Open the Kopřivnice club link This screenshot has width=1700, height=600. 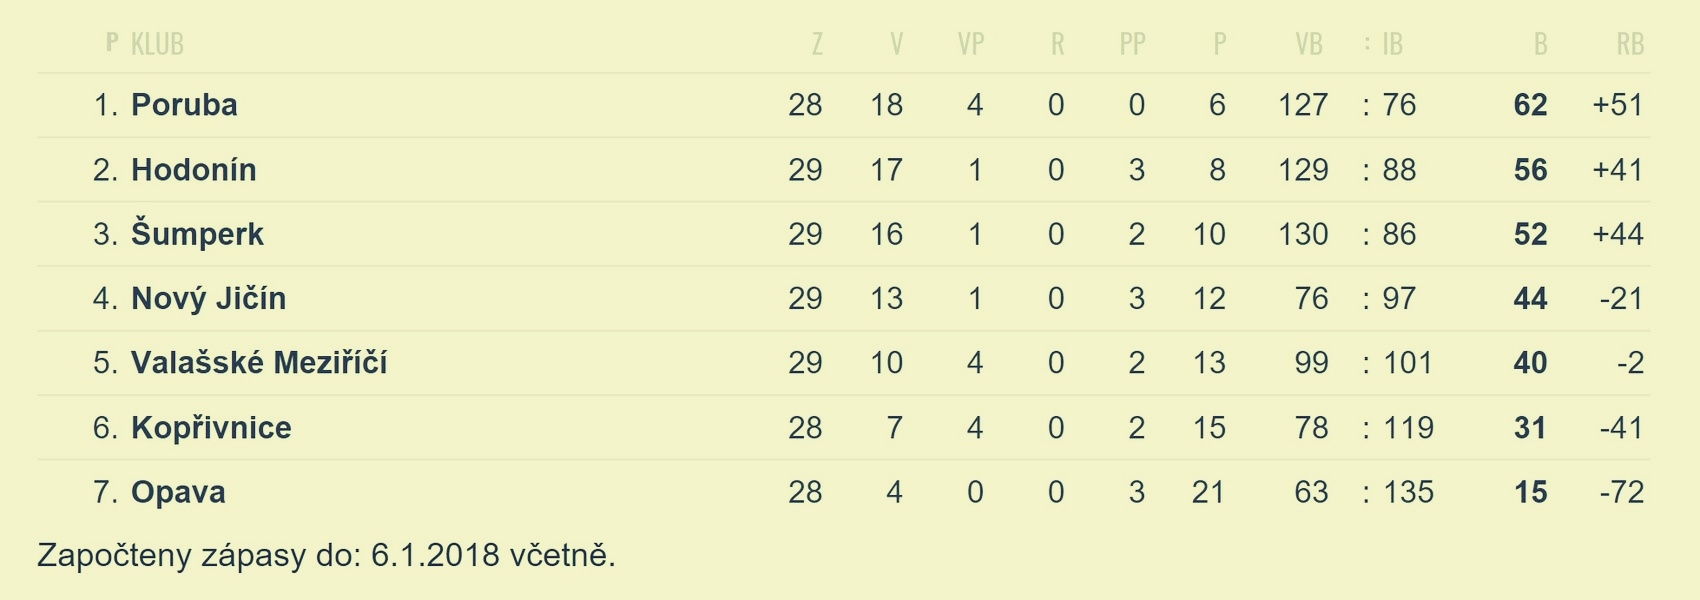211,428
